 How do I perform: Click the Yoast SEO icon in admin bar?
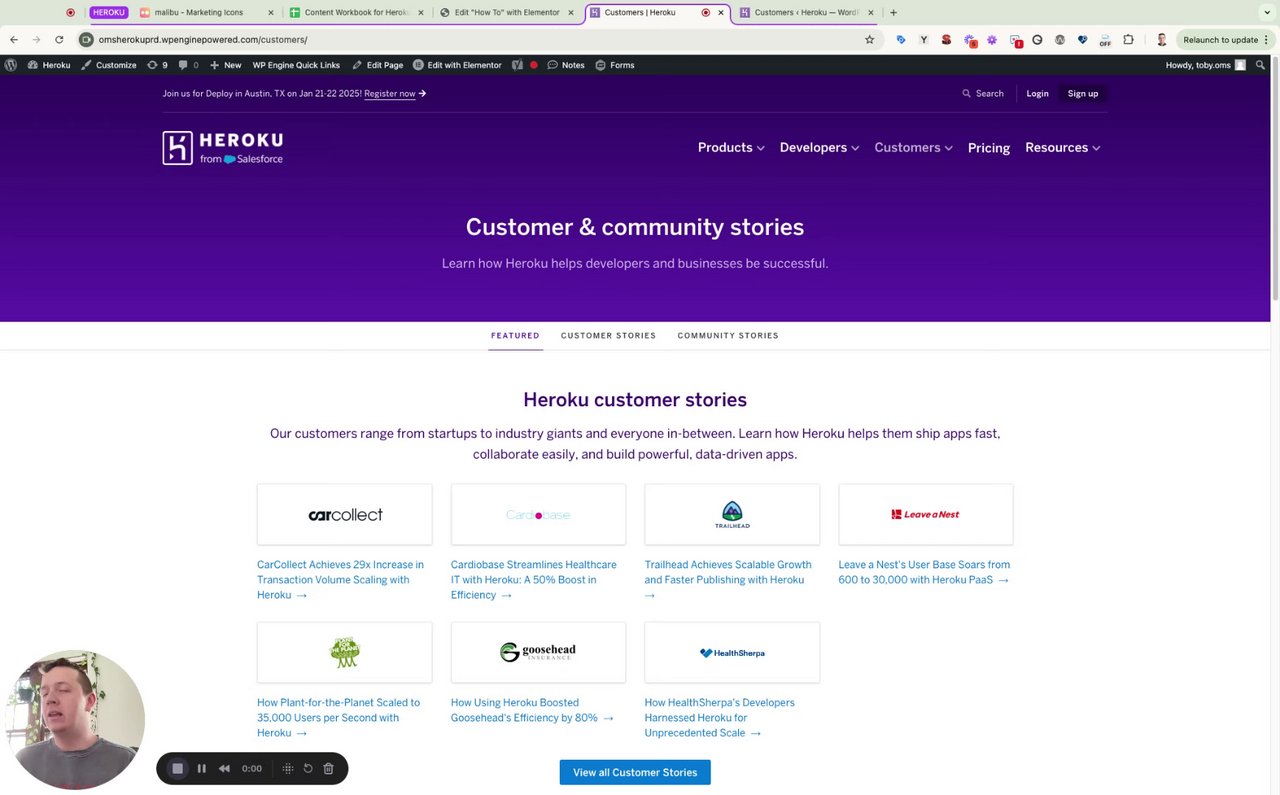pos(517,65)
